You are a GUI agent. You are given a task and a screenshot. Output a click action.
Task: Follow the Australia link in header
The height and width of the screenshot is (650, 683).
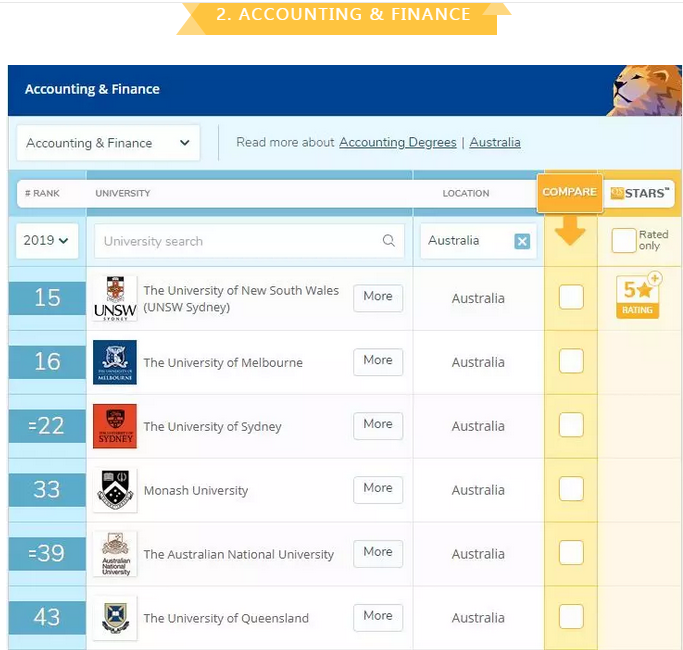coord(495,142)
